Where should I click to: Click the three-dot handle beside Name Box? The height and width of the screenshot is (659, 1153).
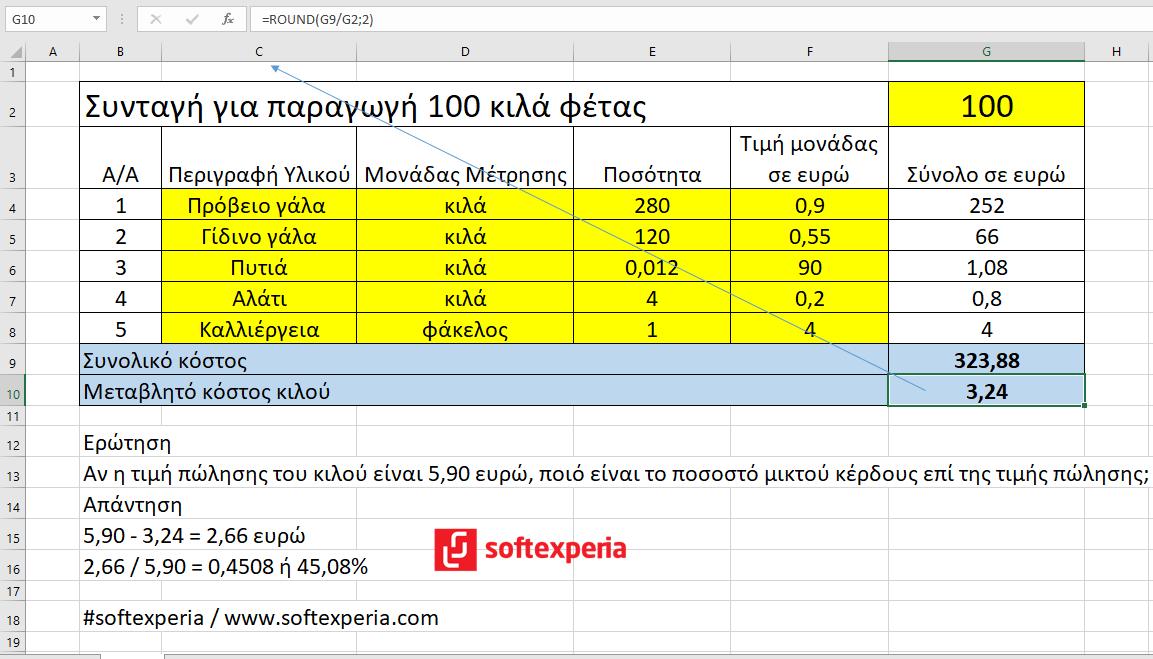[122, 18]
